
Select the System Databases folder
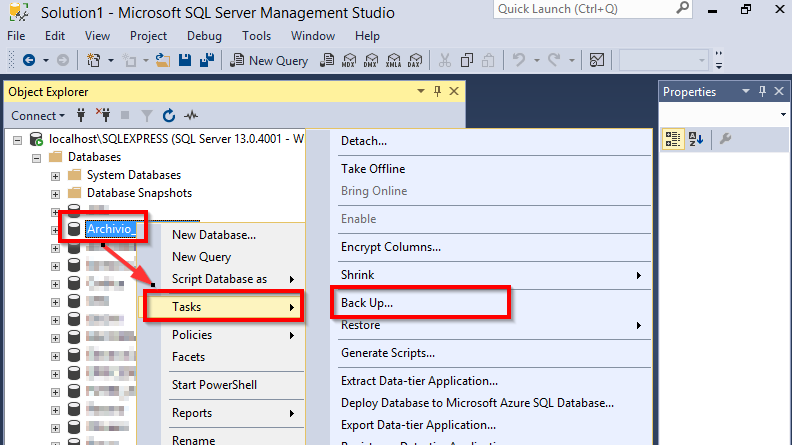point(134,175)
